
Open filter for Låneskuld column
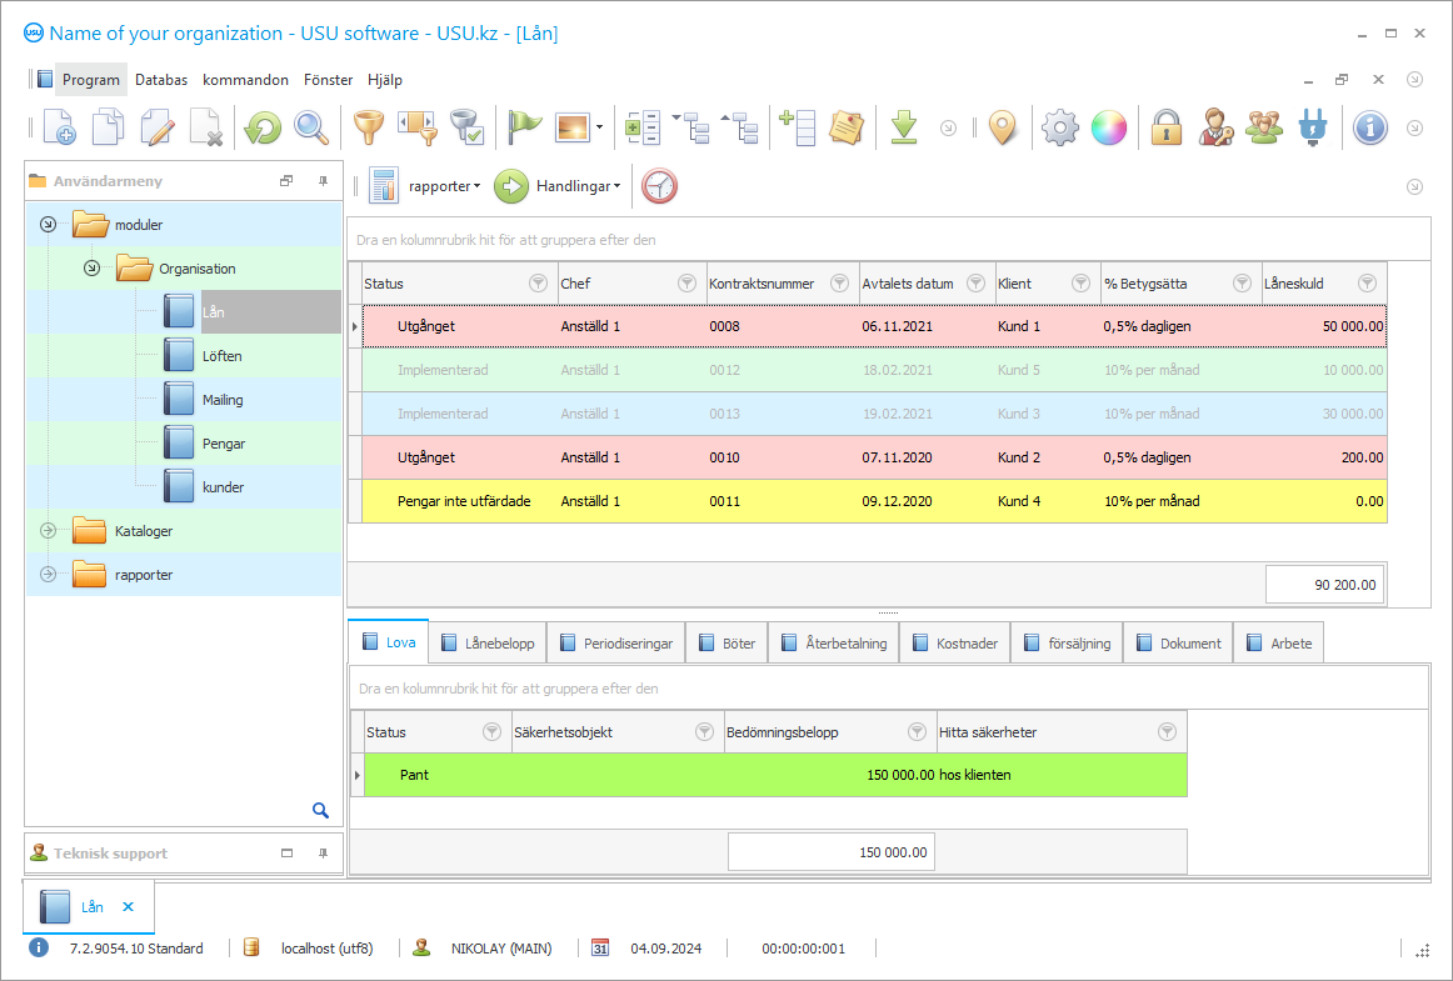tap(1367, 283)
